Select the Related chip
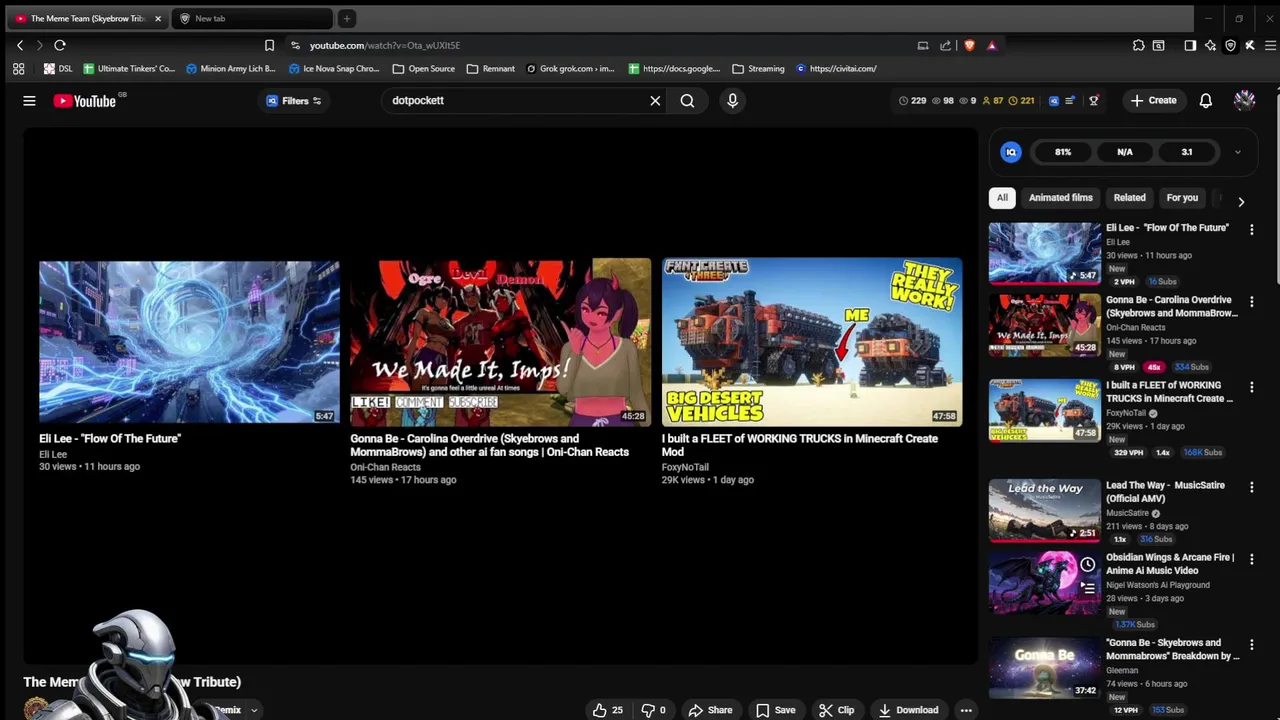Viewport: 1280px width, 720px height. coord(1130,197)
